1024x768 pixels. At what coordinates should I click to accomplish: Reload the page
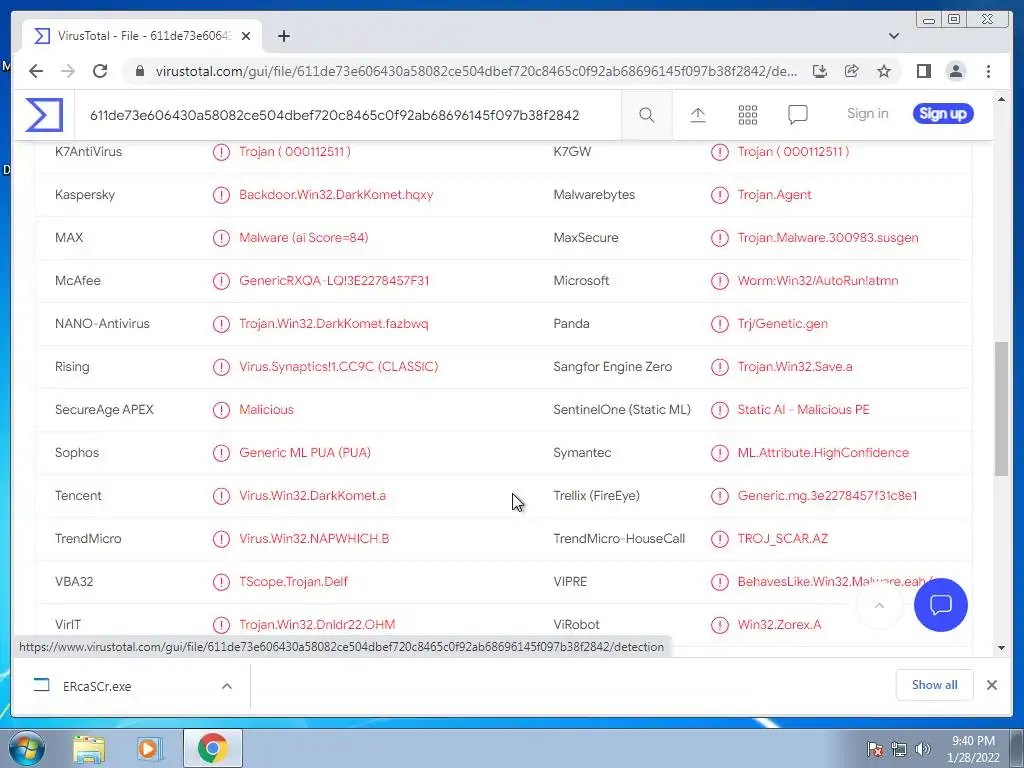click(x=100, y=71)
